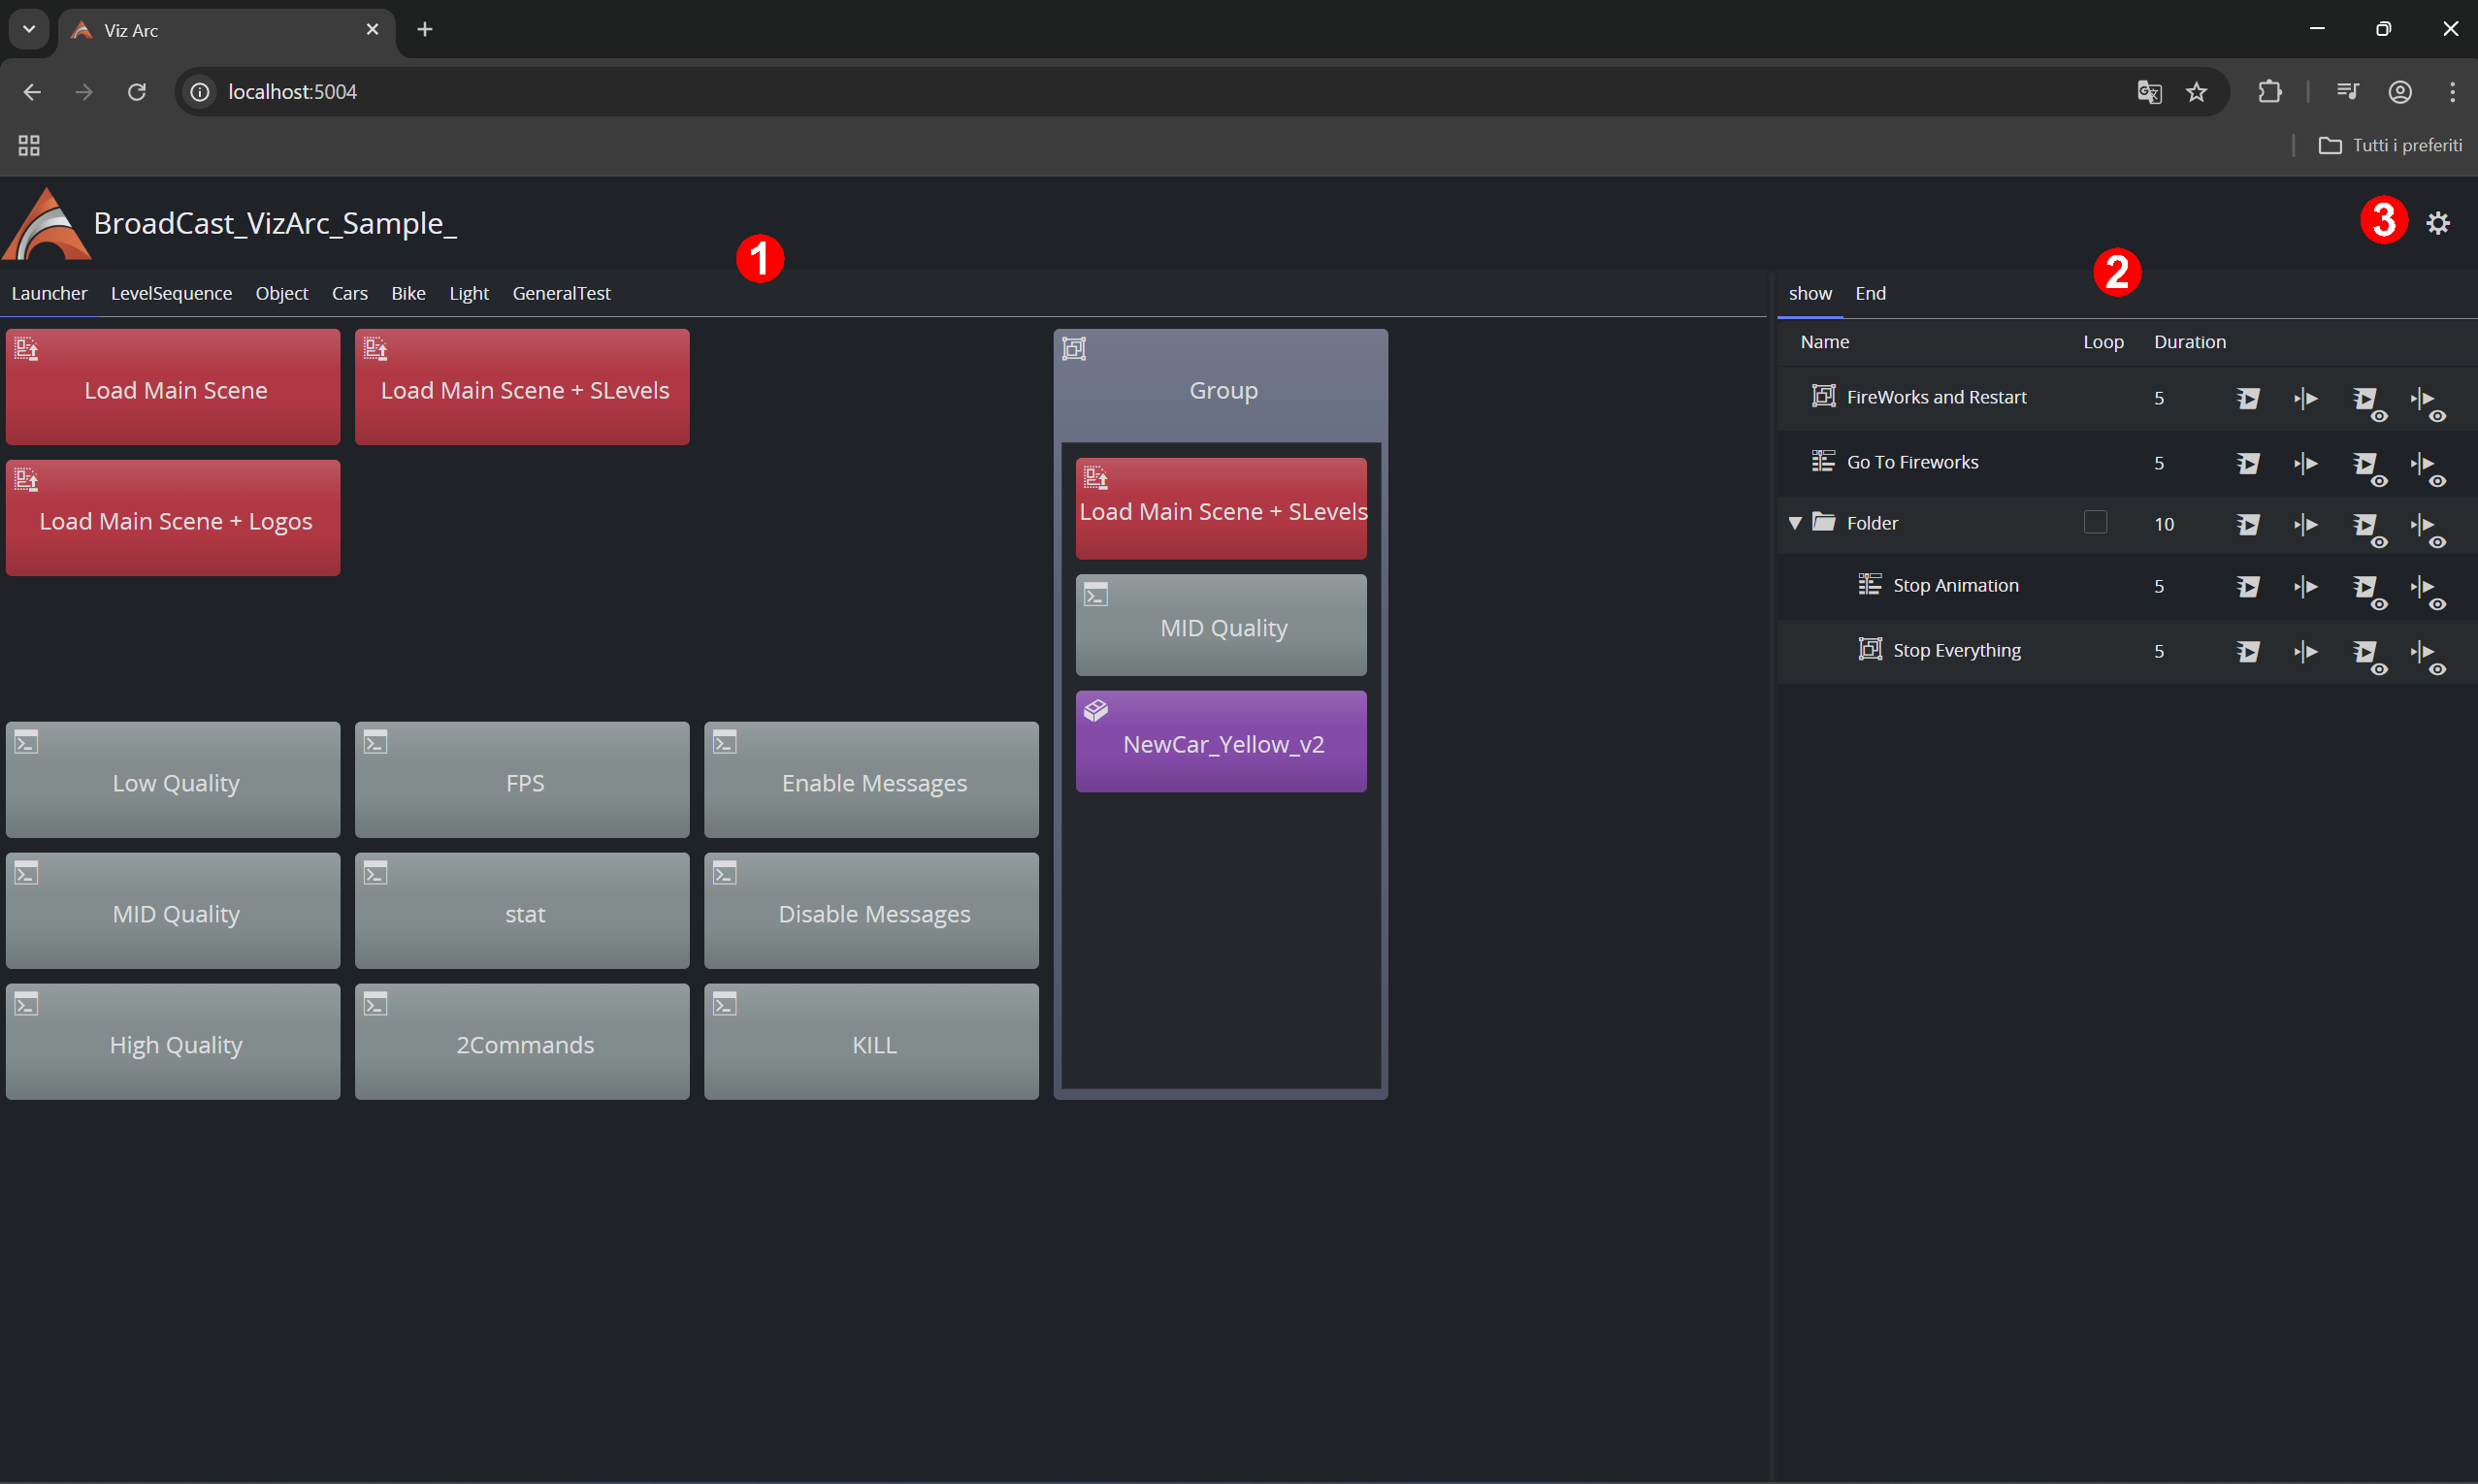This screenshot has width=2478, height=1484.
Task: Click Viz Arc logo in header
Action: (x=46, y=225)
